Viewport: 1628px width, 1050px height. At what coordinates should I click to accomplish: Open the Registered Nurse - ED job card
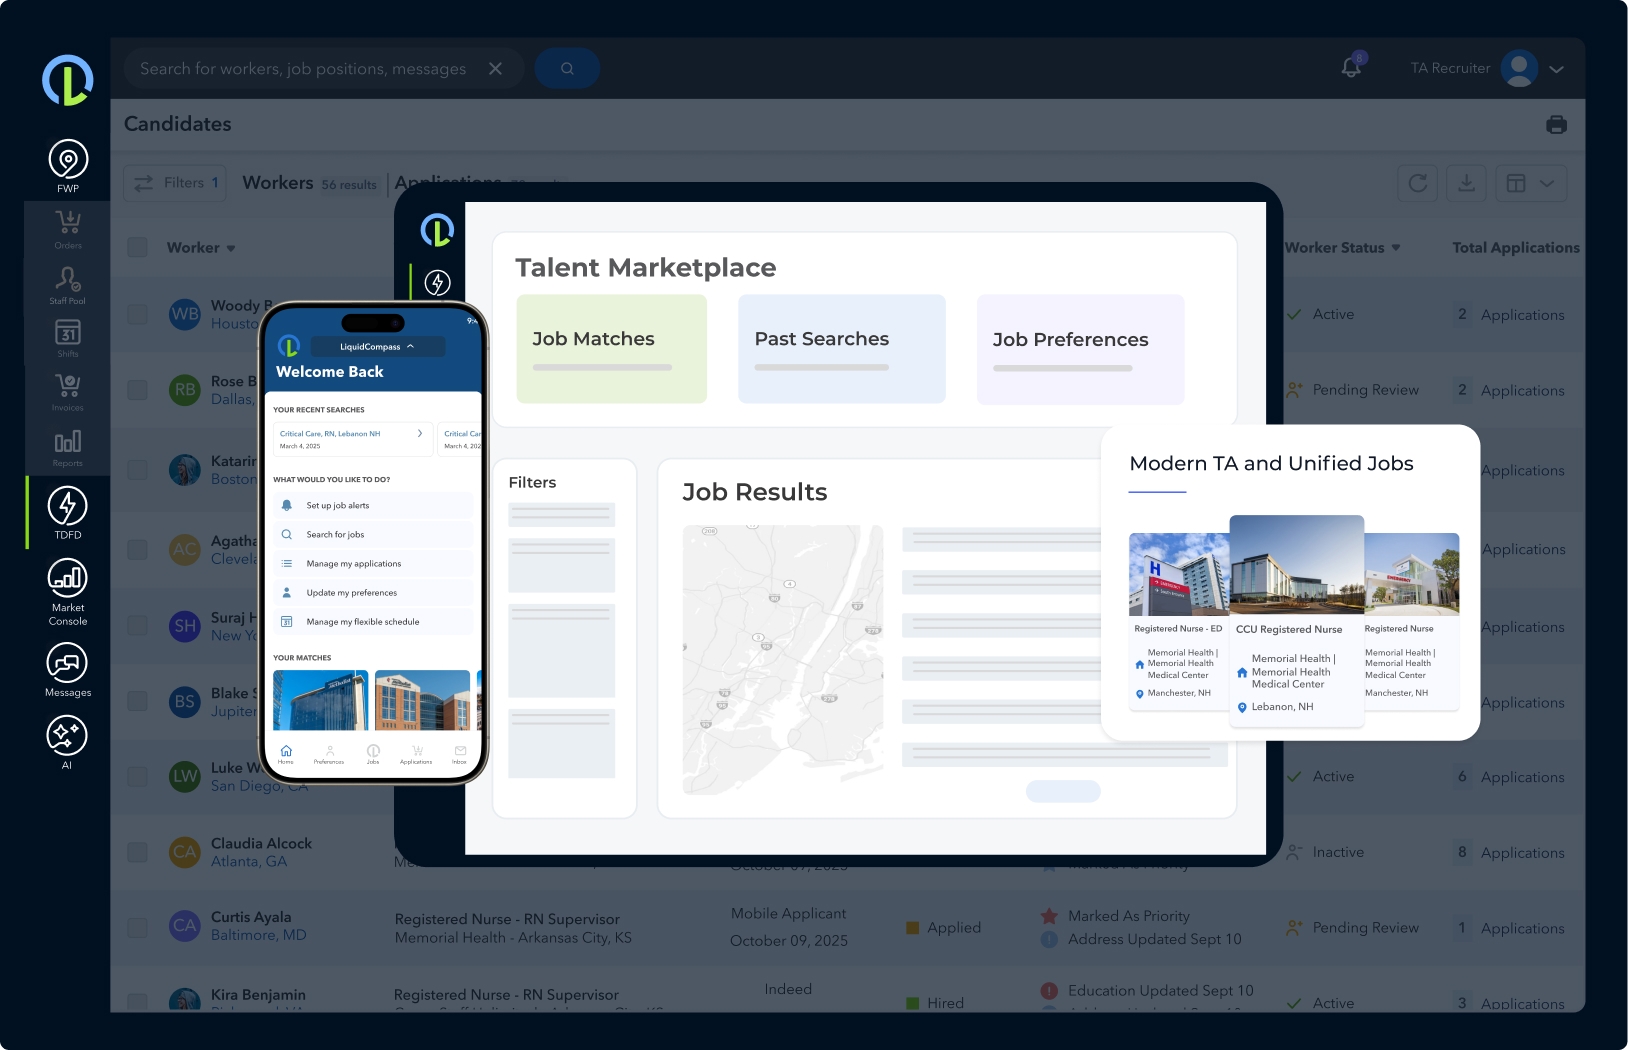[1179, 621]
